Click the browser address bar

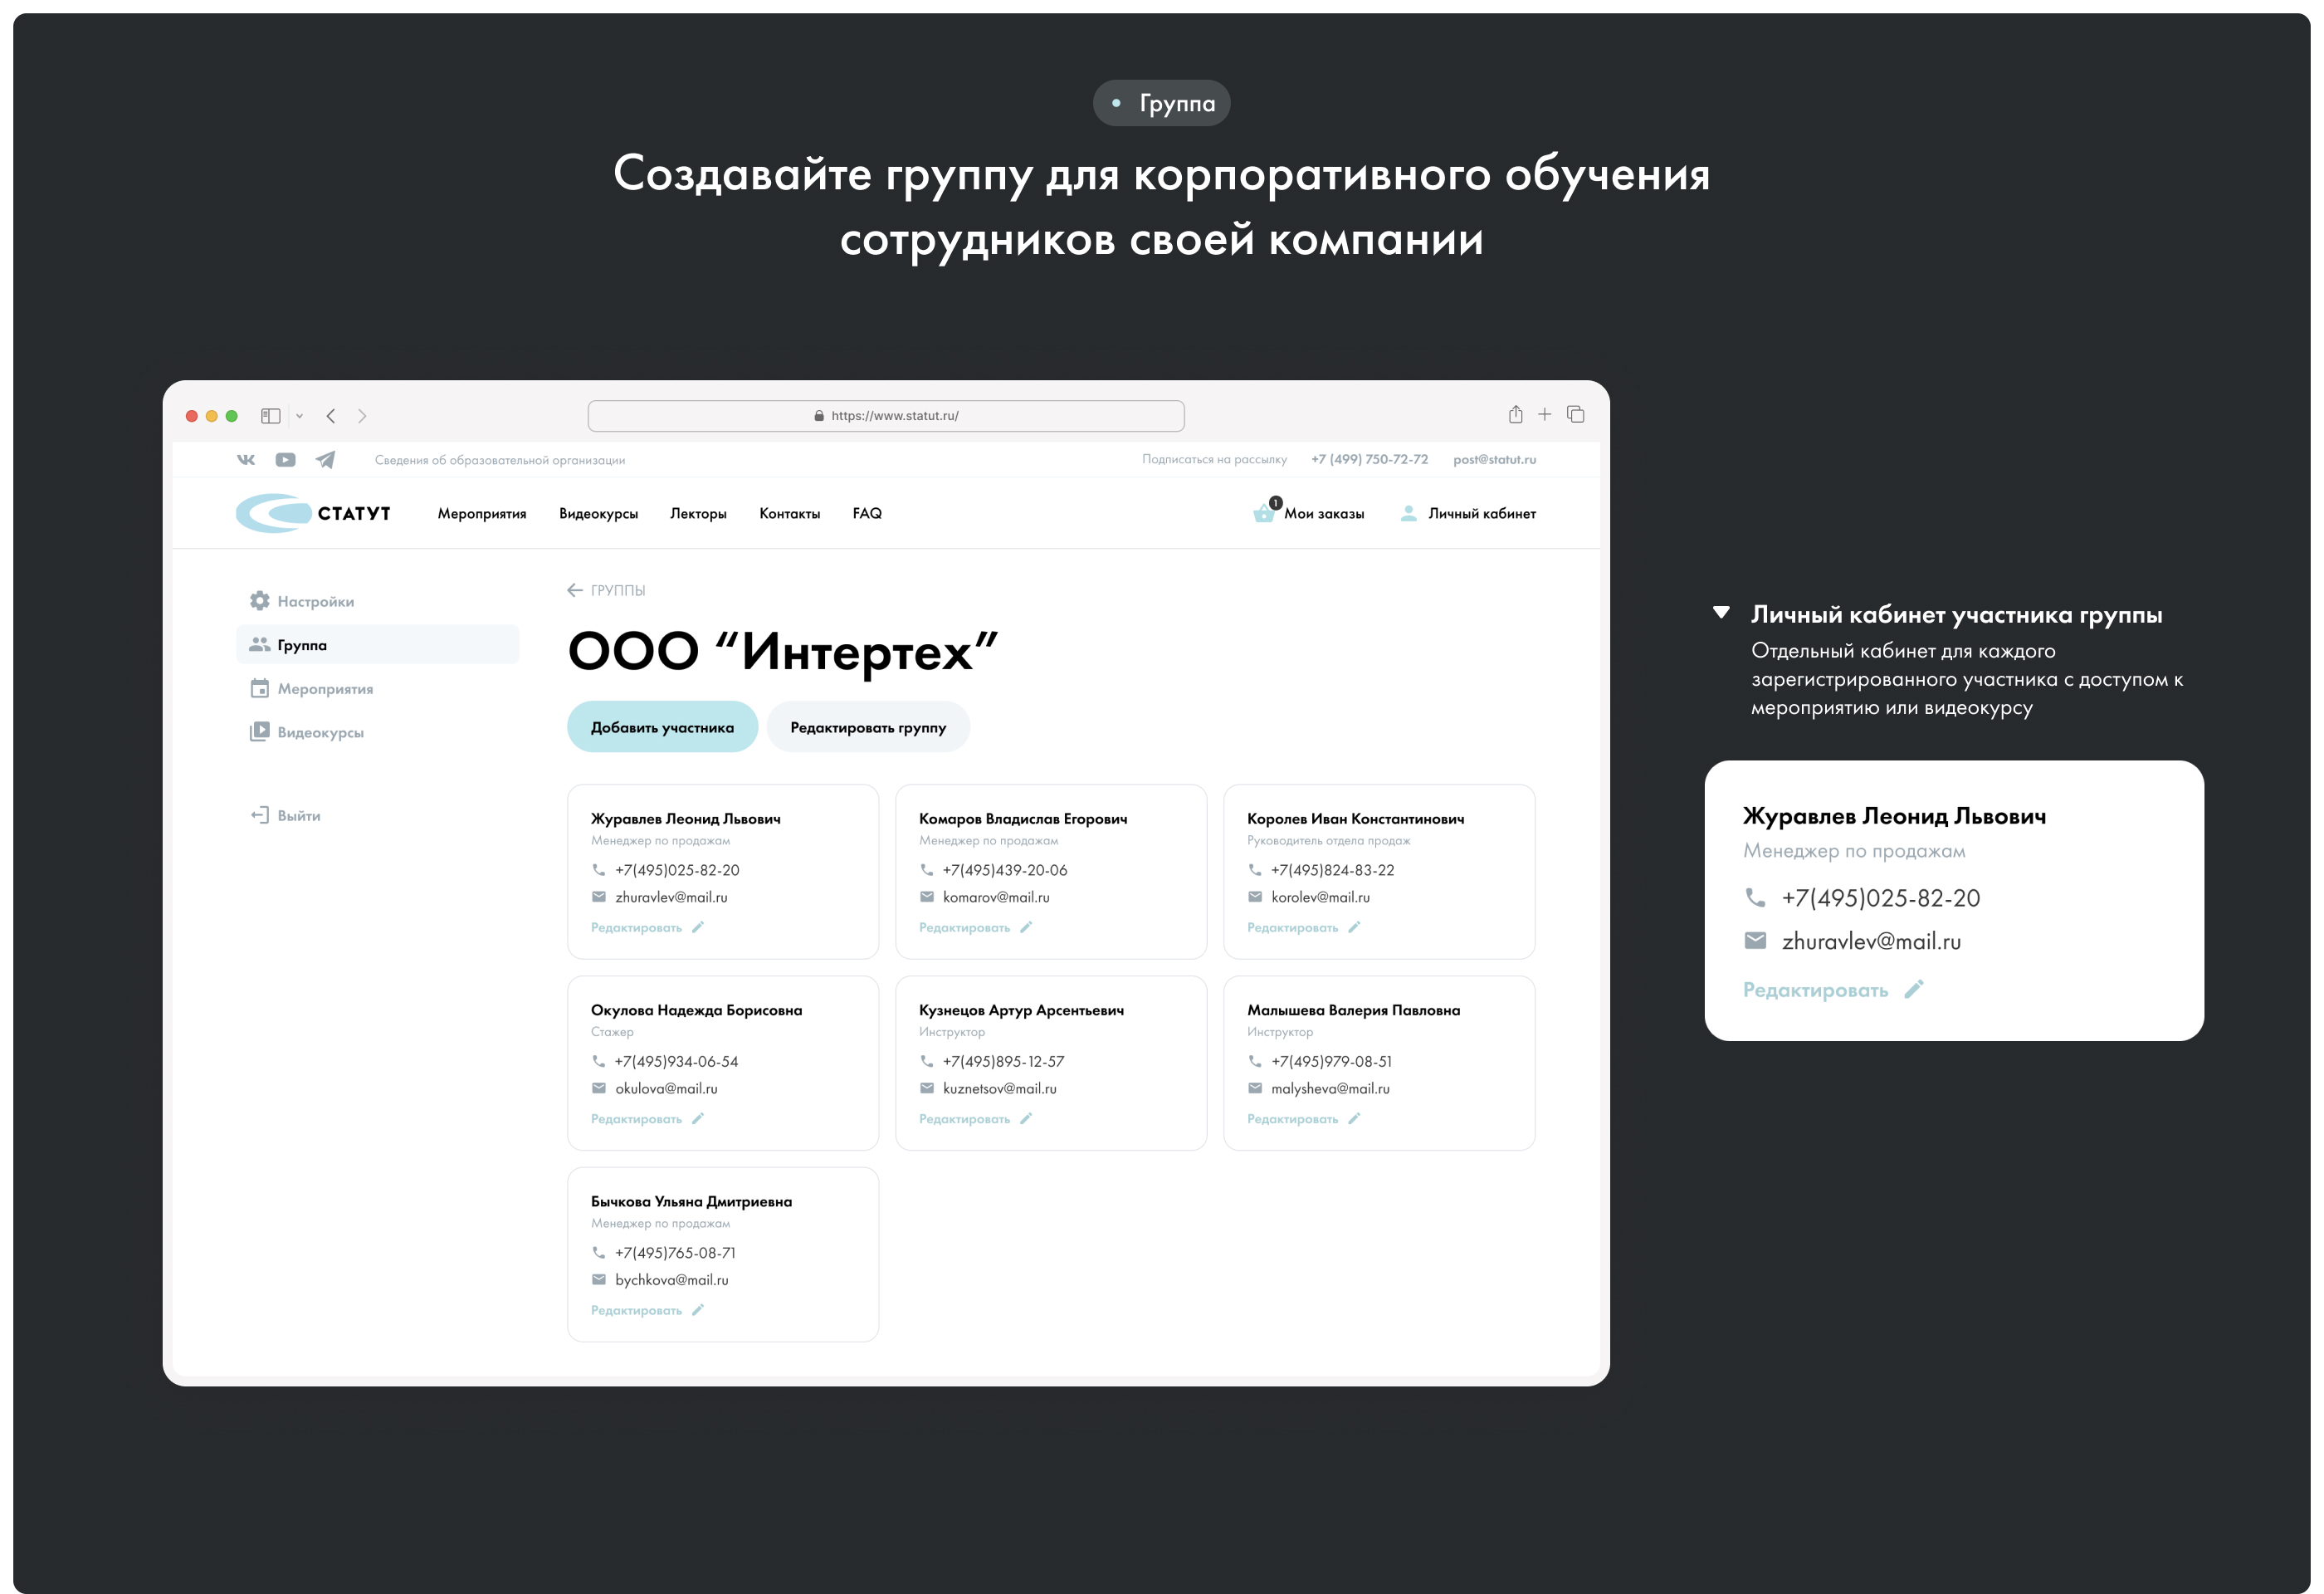tap(886, 416)
